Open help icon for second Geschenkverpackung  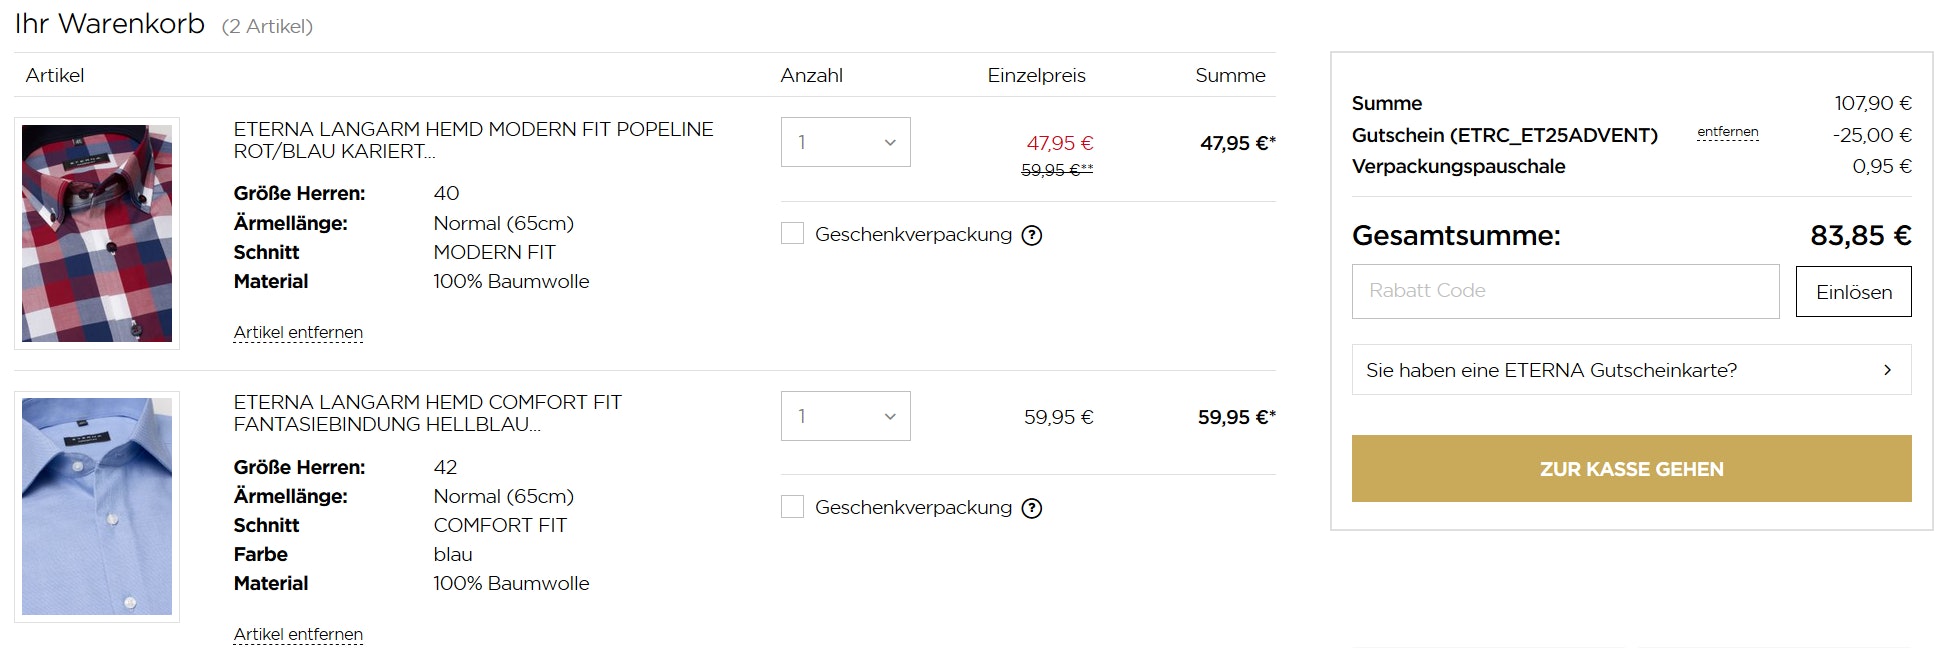coord(1032,508)
